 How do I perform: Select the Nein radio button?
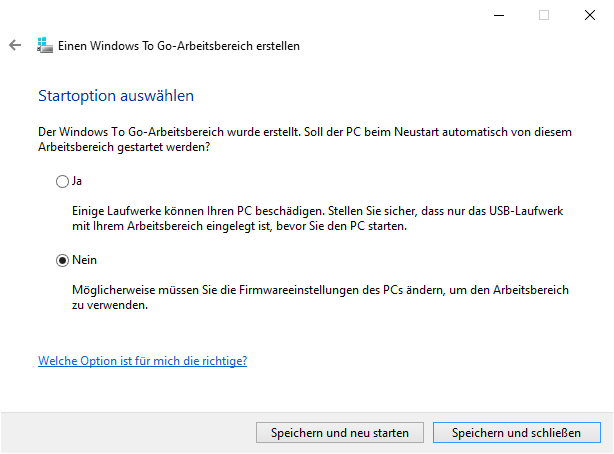point(63,260)
